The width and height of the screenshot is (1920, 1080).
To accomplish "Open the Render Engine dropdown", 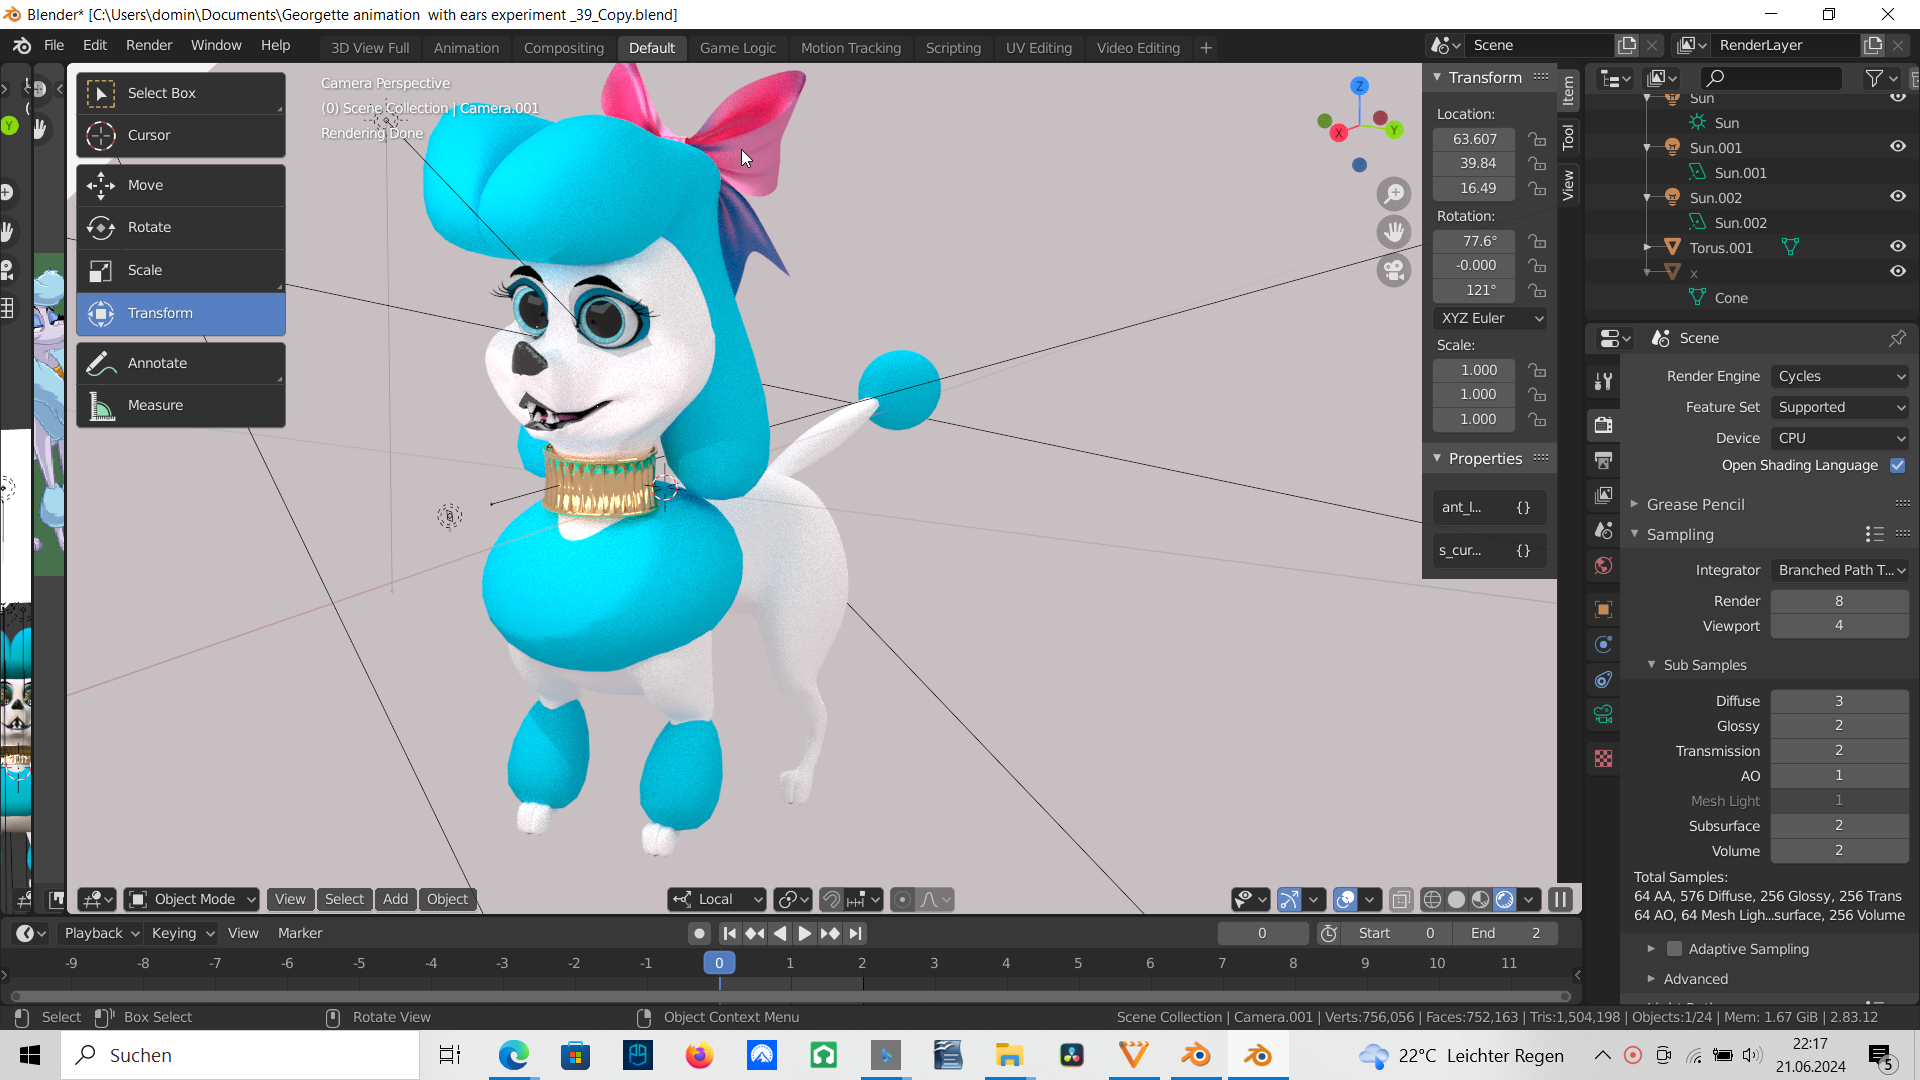I will (1840, 376).
